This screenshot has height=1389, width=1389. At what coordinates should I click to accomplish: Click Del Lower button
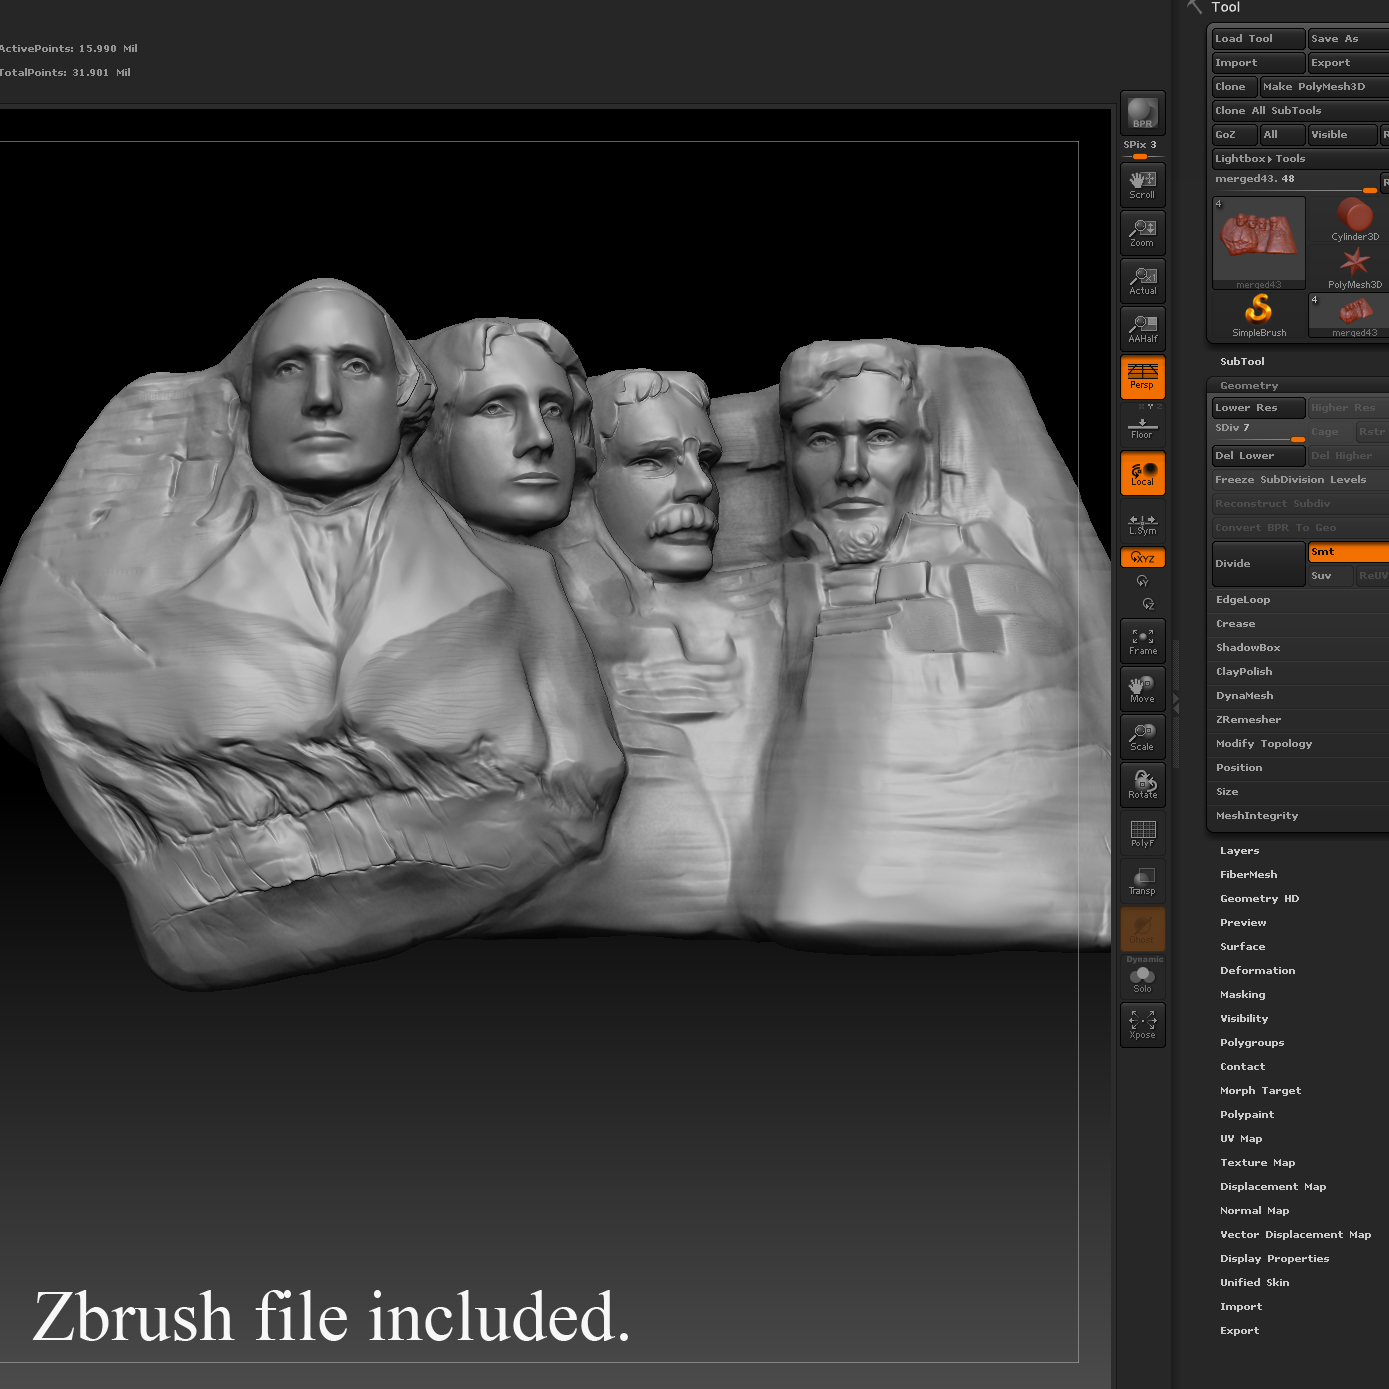[x=1258, y=456]
